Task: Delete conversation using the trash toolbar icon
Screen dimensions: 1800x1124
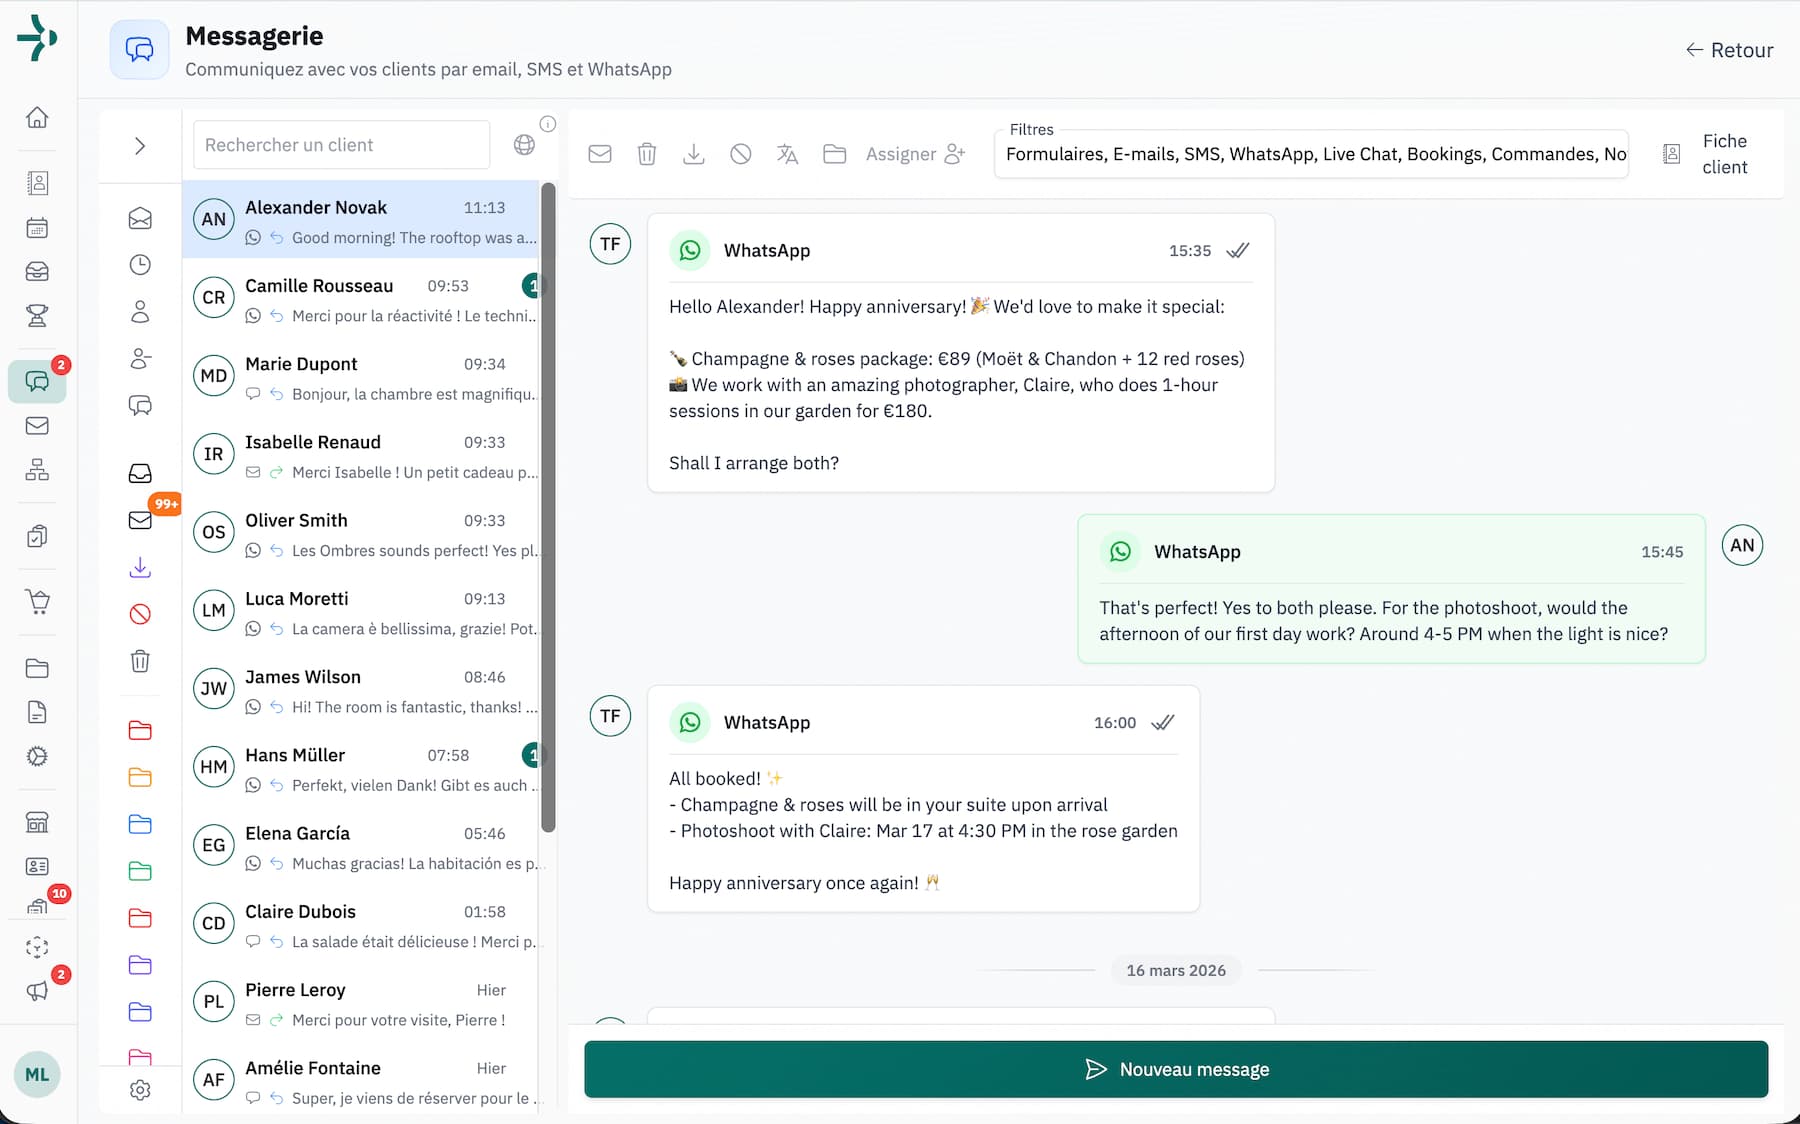Action: [646, 154]
